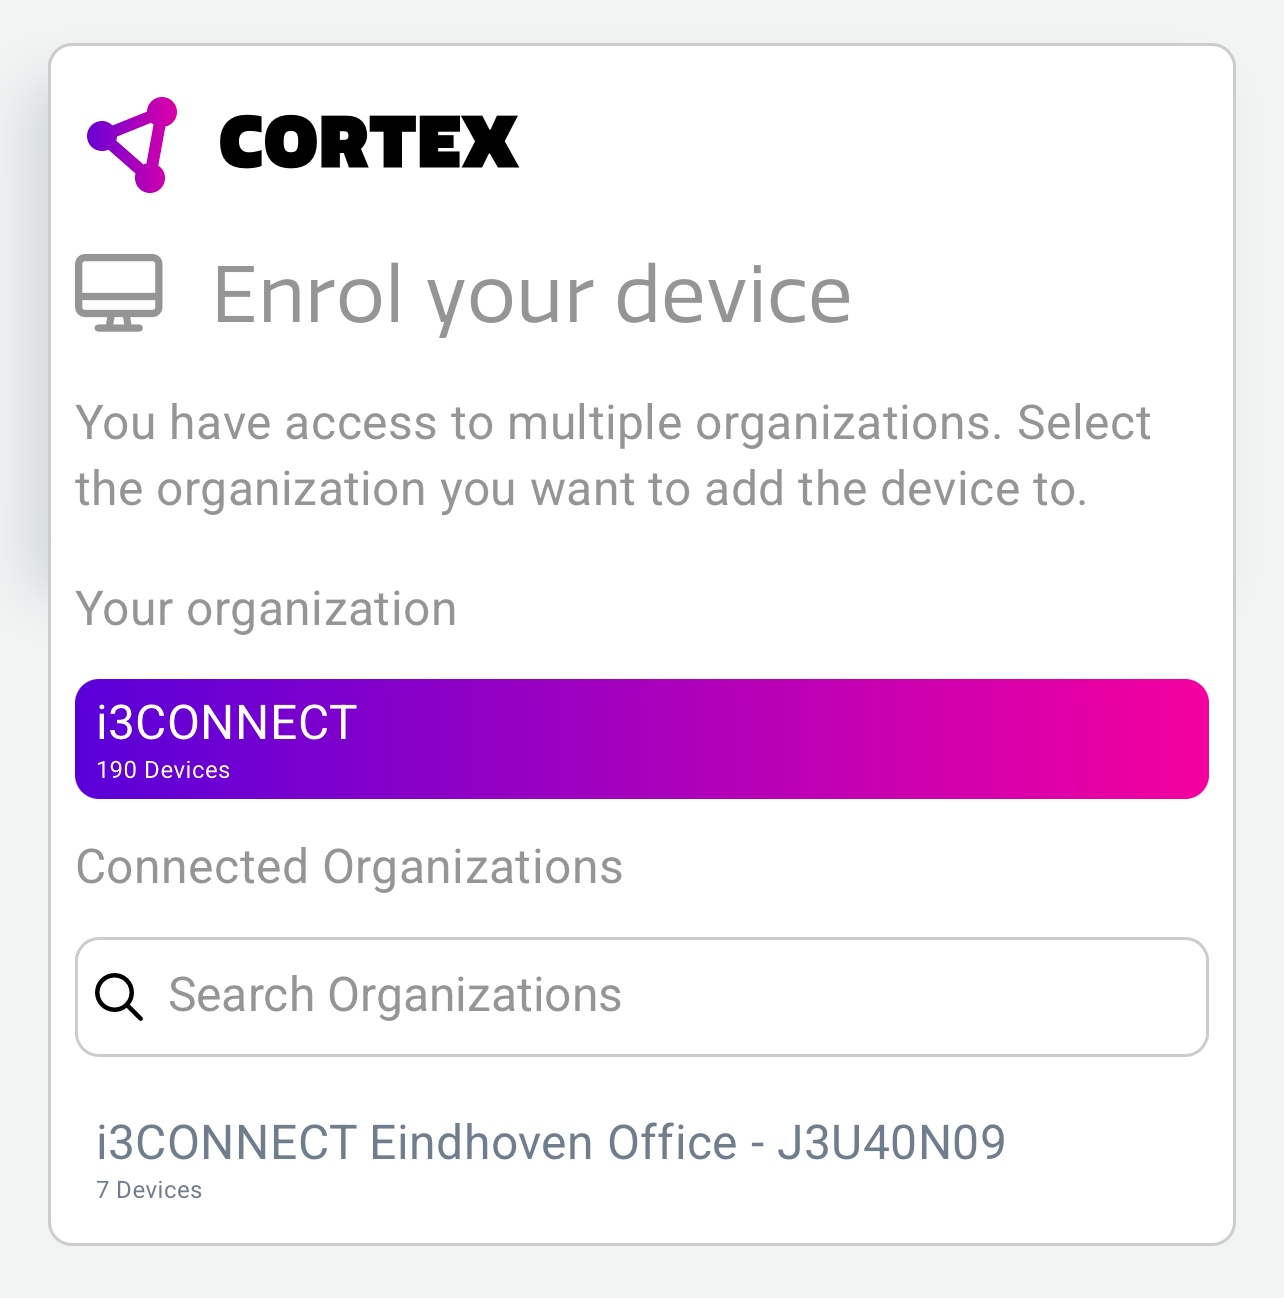Screen dimensions: 1284x1298
Task: Click the word "device" in the heading
Action: point(732,295)
